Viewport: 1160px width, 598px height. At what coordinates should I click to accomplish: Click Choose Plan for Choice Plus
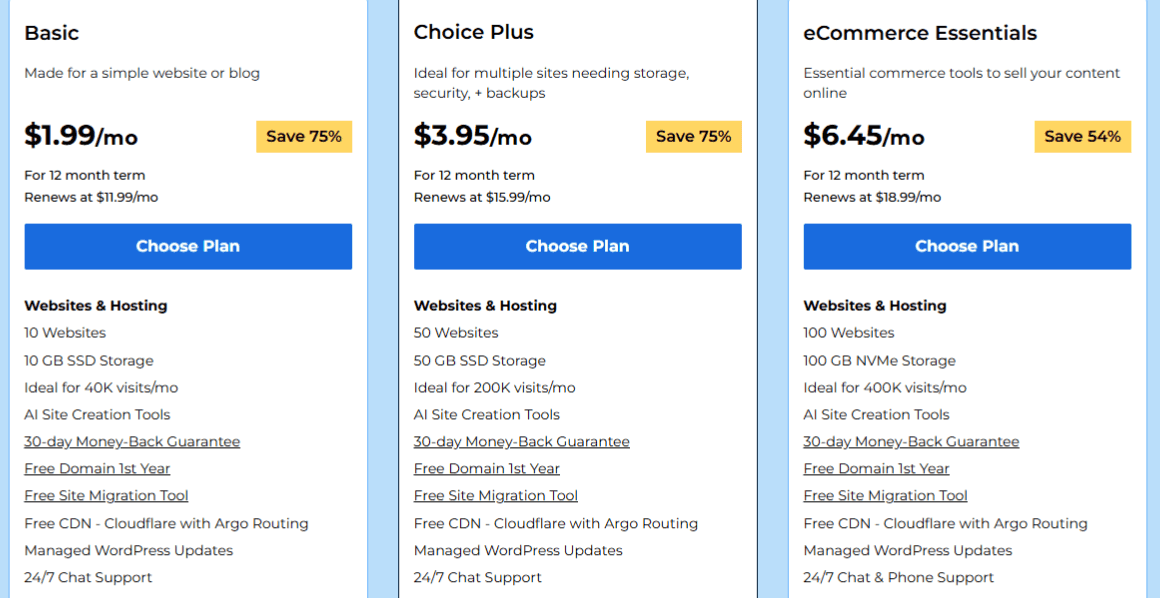[x=577, y=246]
